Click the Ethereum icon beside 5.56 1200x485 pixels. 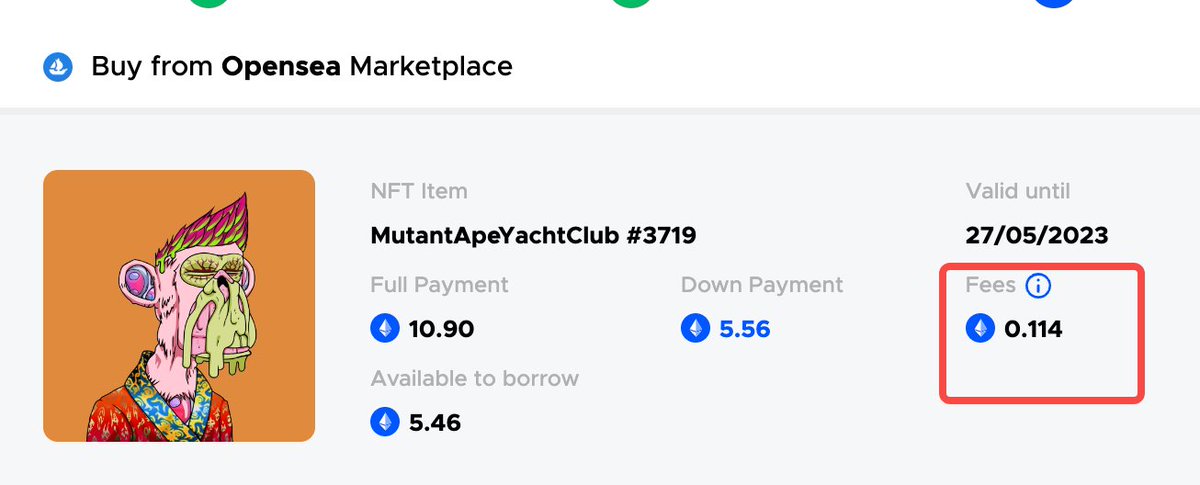pyautogui.click(x=695, y=328)
